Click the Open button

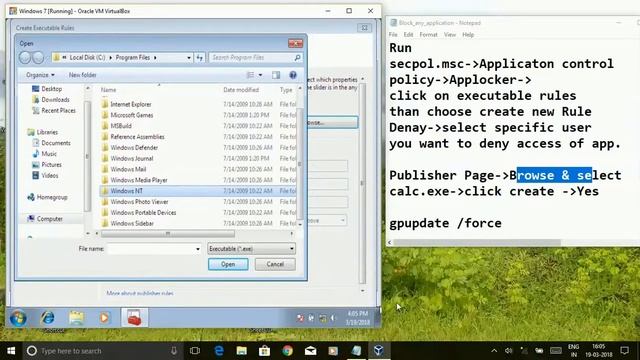228,264
